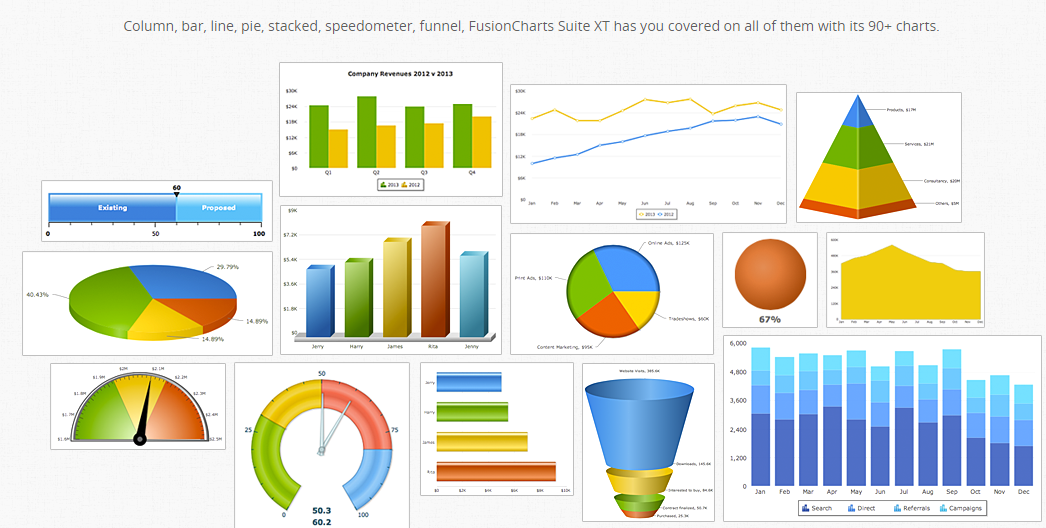Click the Campaigns legend icon

(942, 508)
